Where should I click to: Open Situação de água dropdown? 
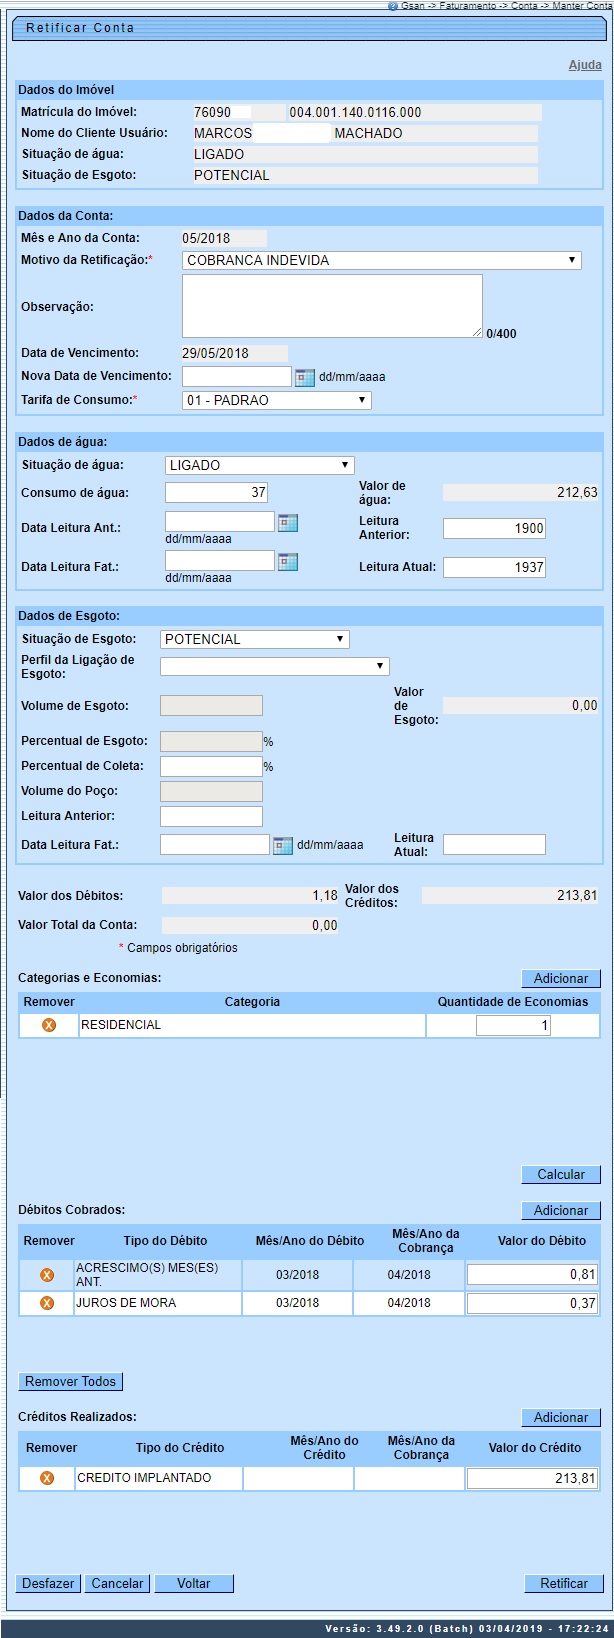pyautogui.click(x=259, y=465)
